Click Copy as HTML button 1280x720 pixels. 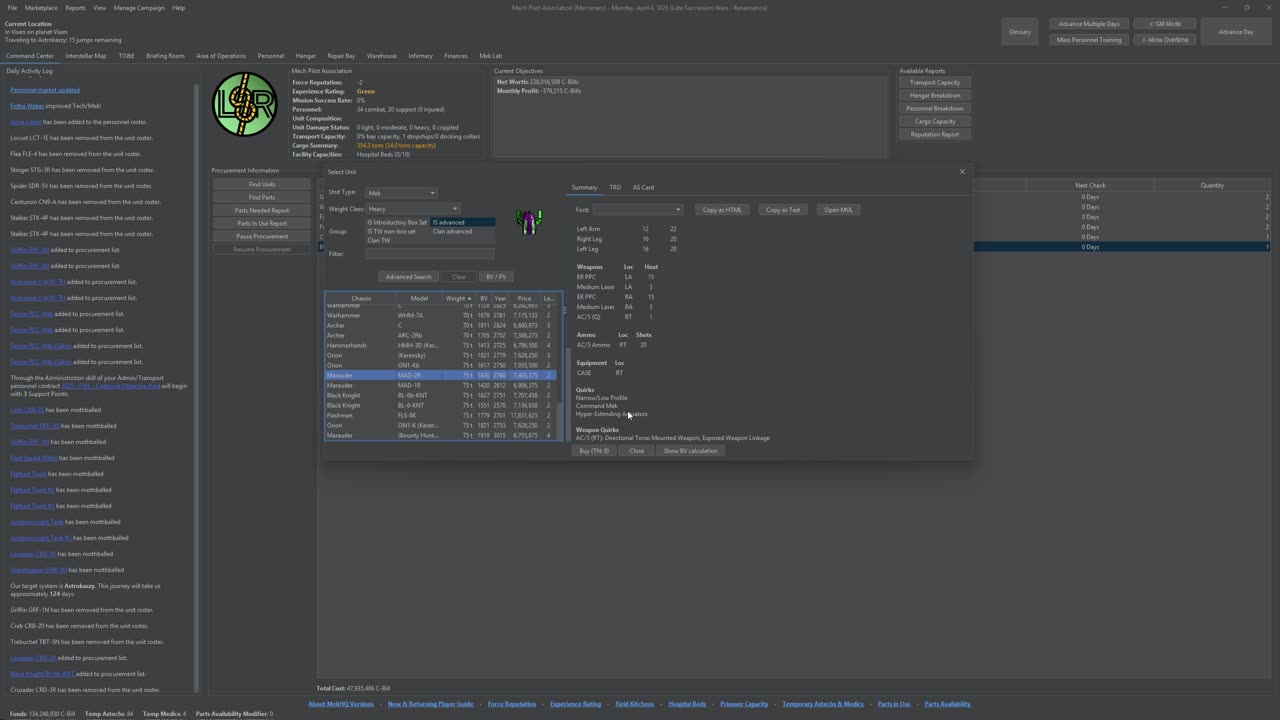click(722, 210)
